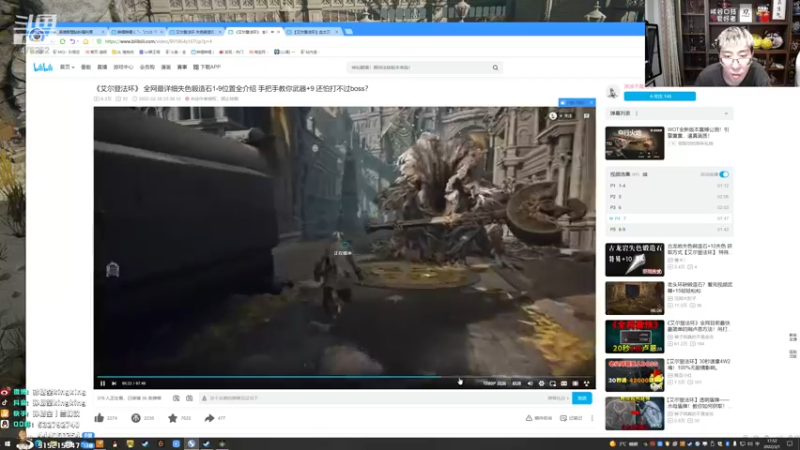
Task: Select part P2 5
Action: click(669, 196)
